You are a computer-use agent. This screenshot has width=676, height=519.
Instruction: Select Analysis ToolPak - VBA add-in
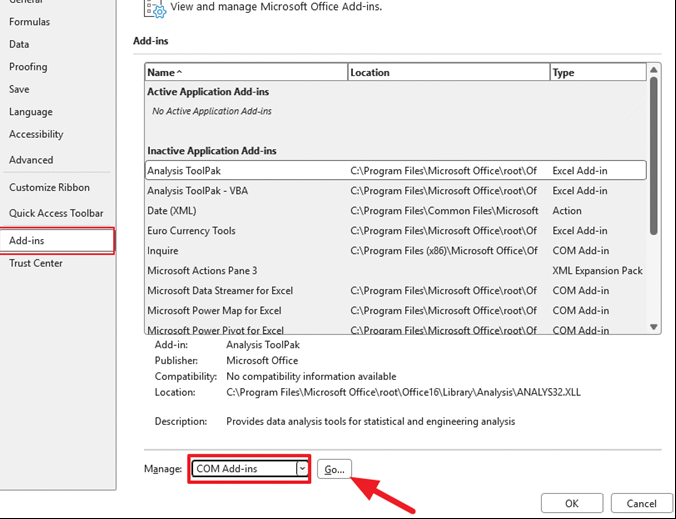click(x=396, y=191)
